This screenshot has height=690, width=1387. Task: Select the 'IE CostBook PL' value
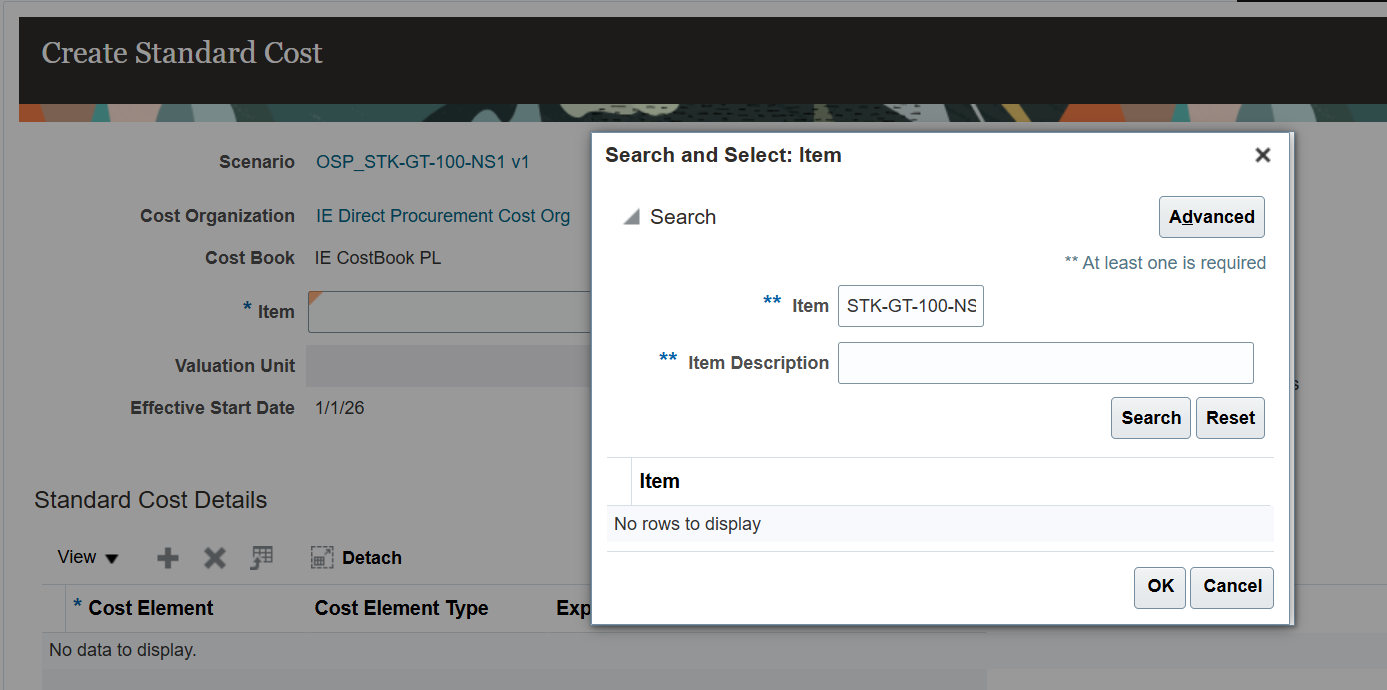point(378,258)
